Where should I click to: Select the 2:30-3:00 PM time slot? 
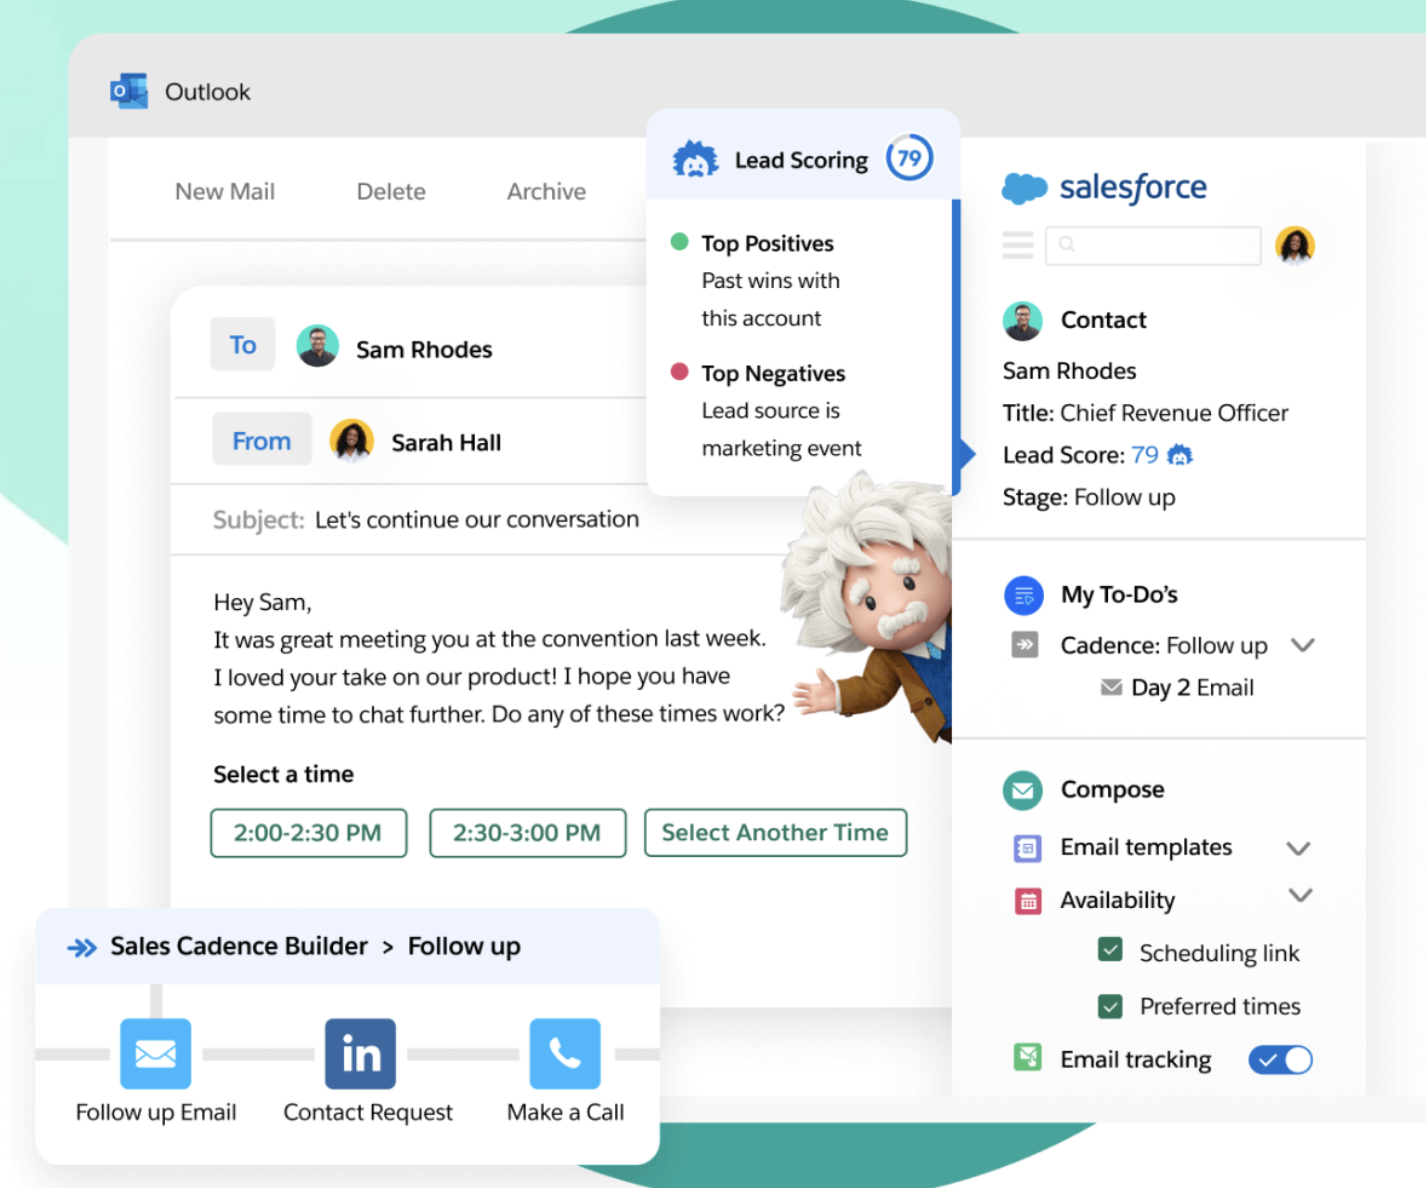click(x=527, y=833)
